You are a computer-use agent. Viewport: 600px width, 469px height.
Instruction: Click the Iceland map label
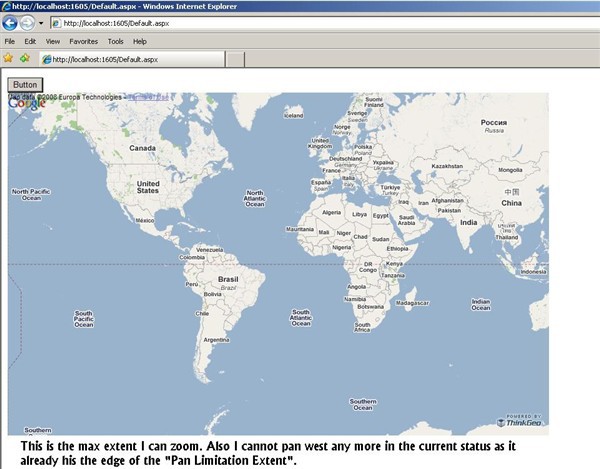[293, 116]
